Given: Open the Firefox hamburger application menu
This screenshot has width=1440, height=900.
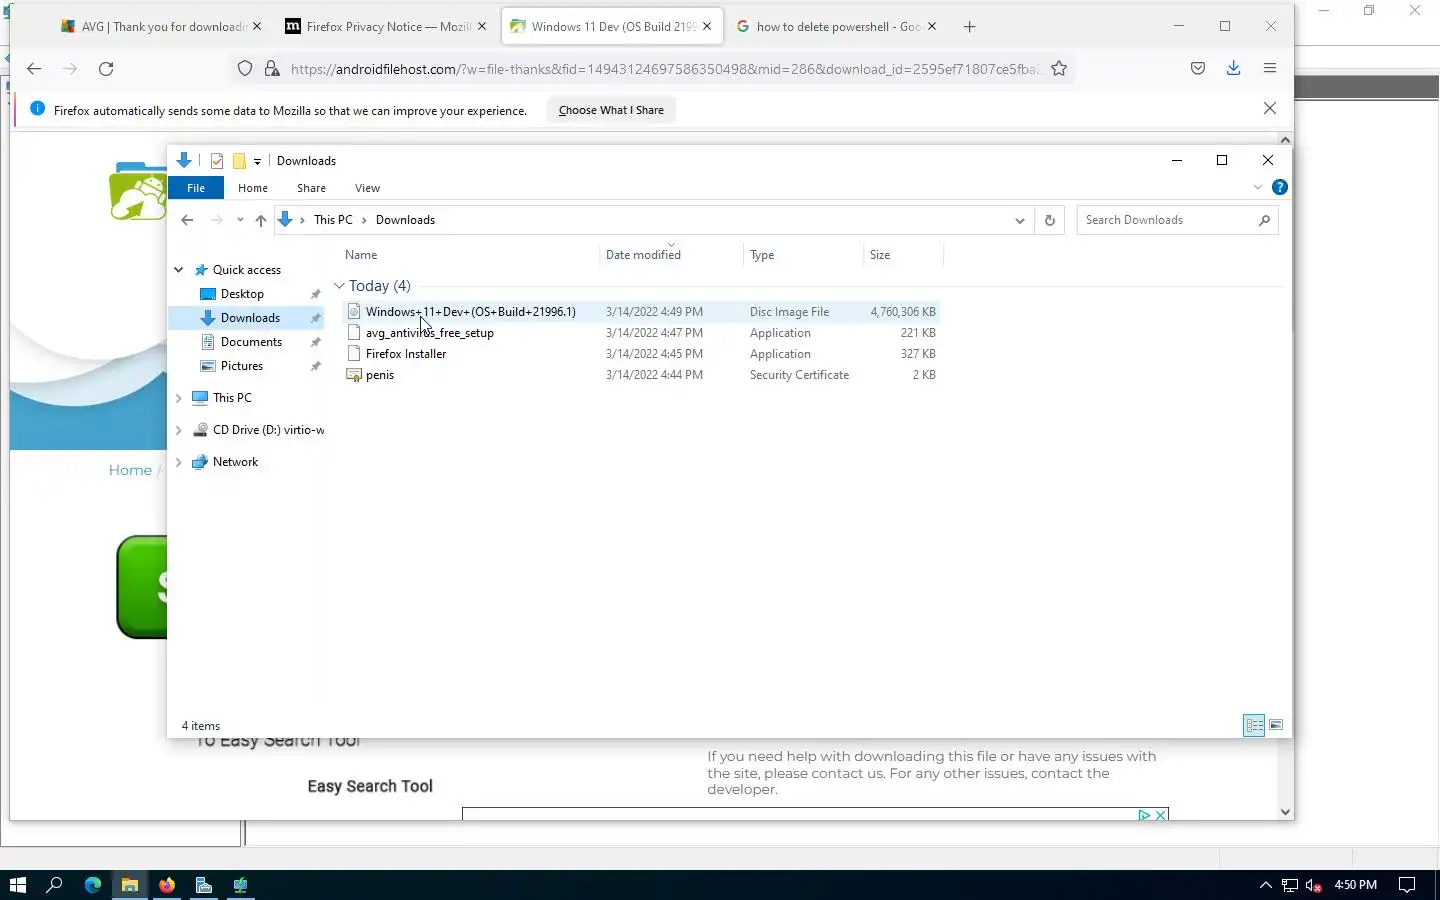Looking at the screenshot, I should click(1270, 69).
